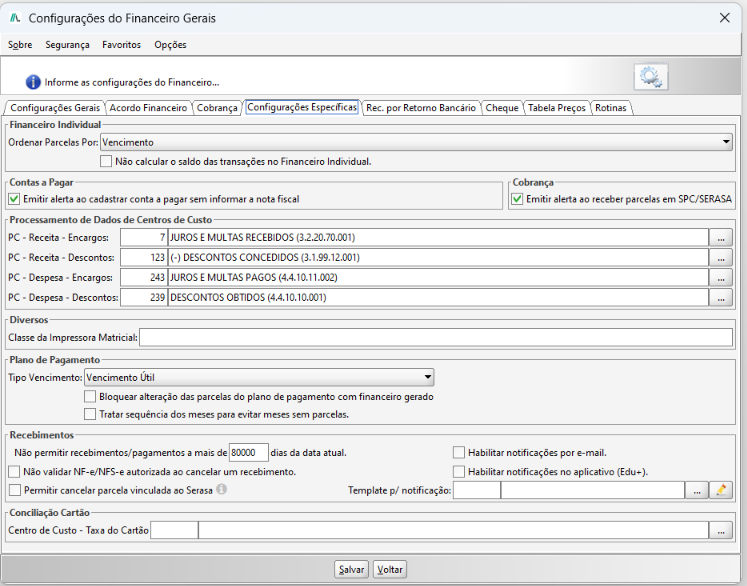Viewport: 747px width, 586px height.
Task: Click the gear settings icon button
Action: [x=651, y=77]
